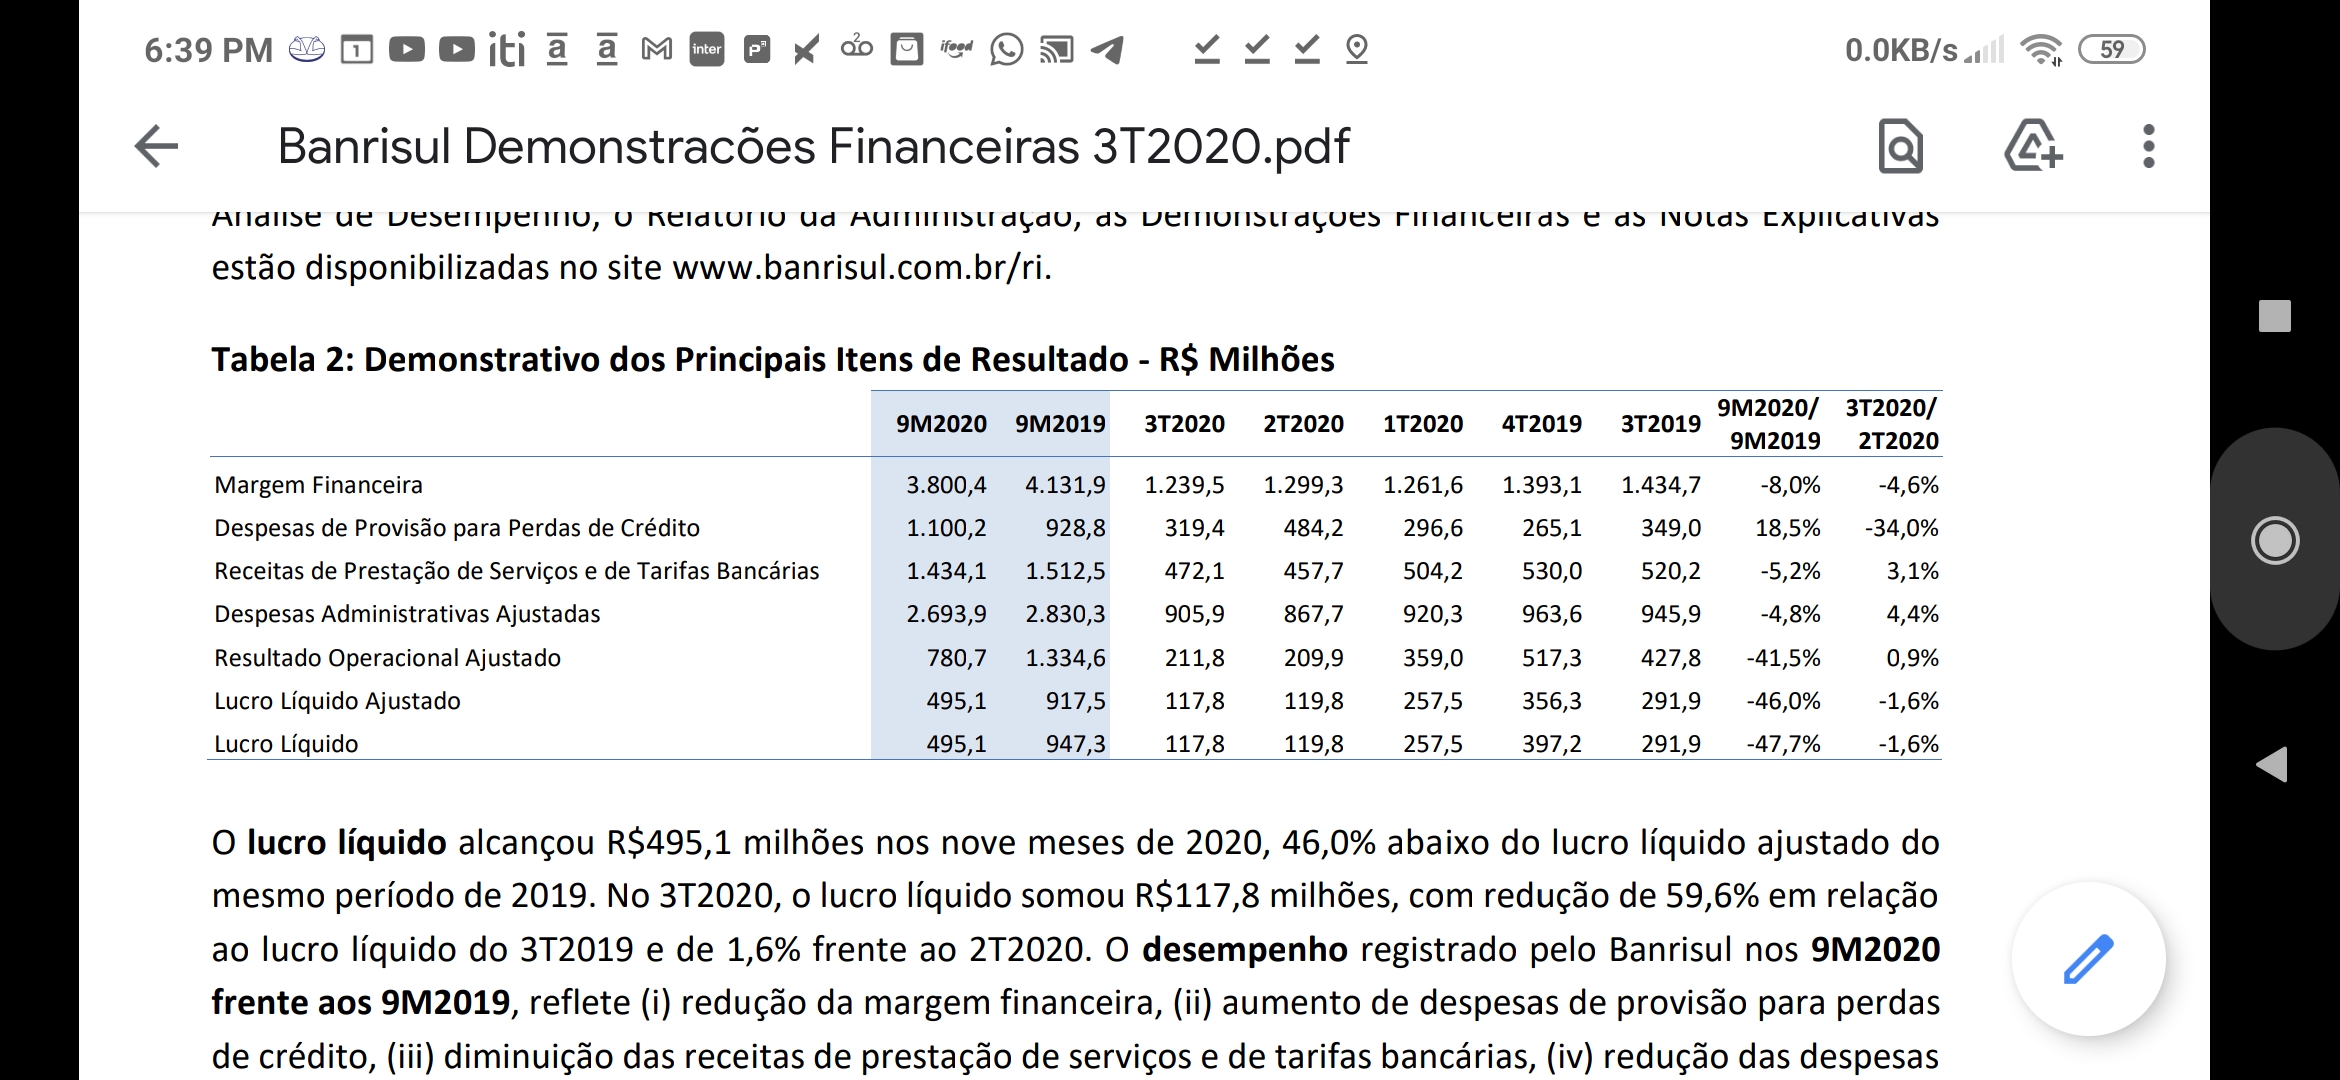Tap the 9M2020/9M2019 comparison column header

[1769, 424]
